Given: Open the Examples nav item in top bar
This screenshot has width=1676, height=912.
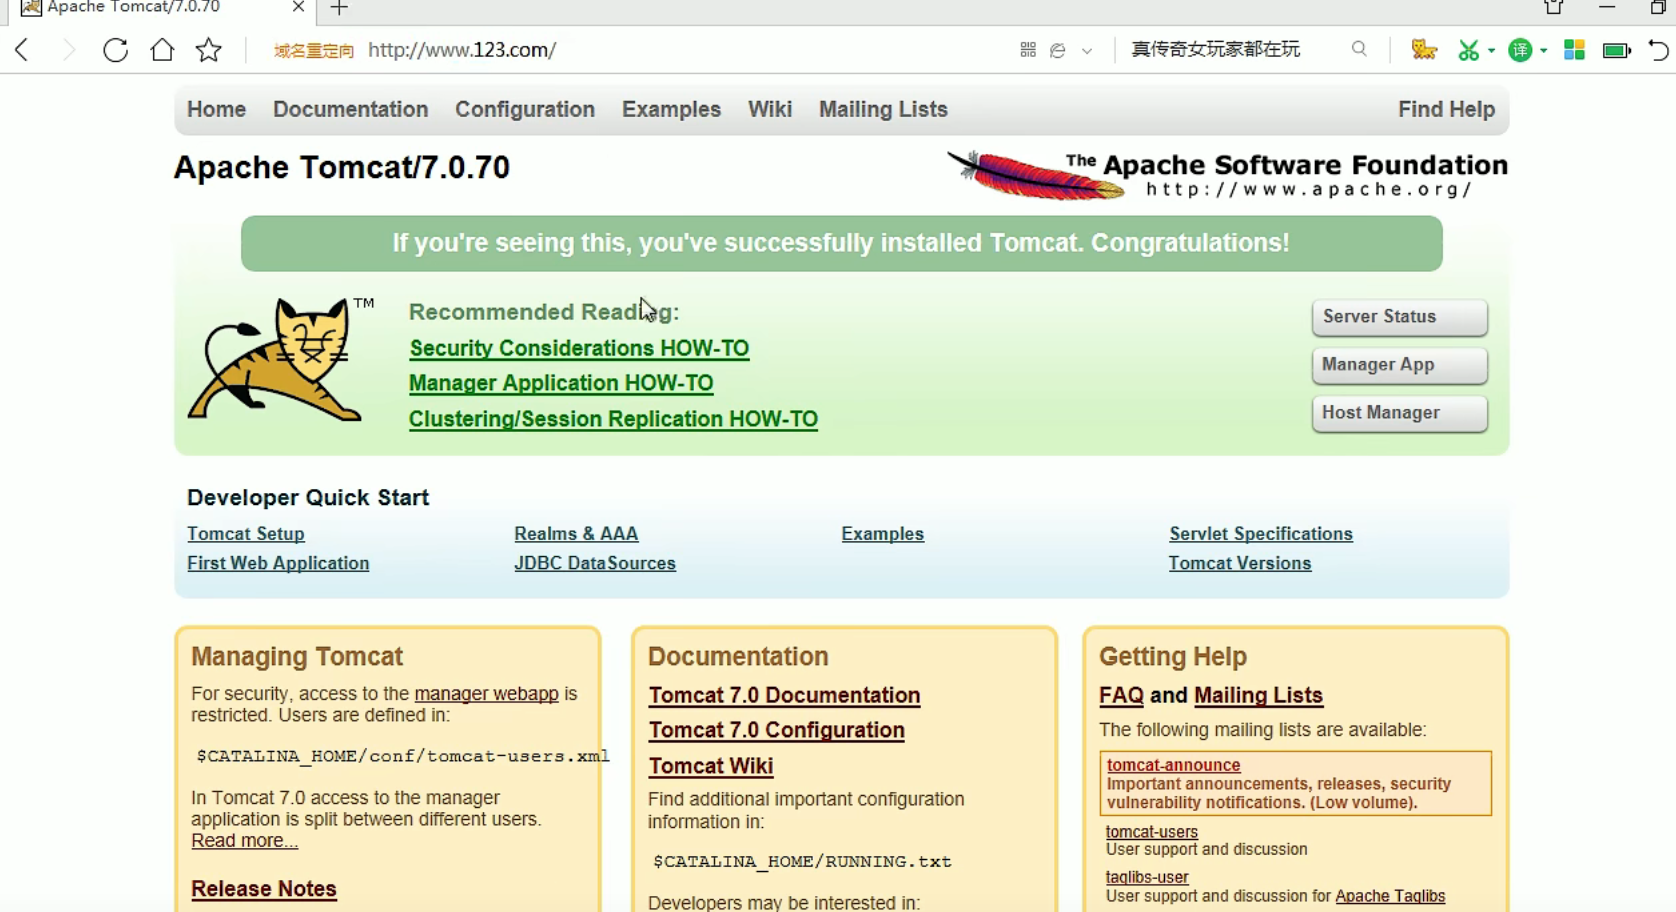Looking at the screenshot, I should pyautogui.click(x=671, y=109).
